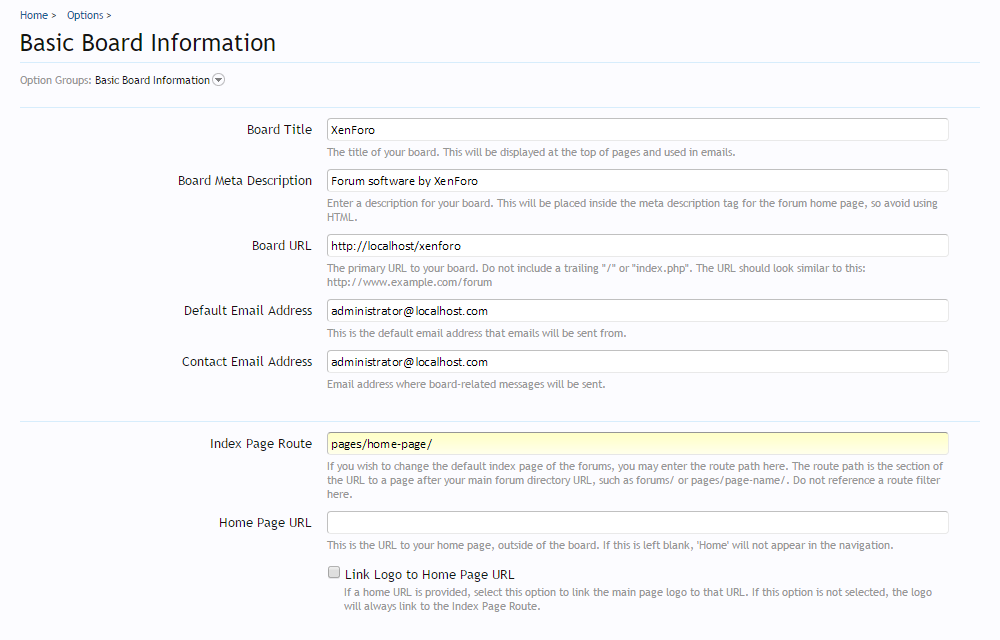The height and width of the screenshot is (640, 1000).
Task: Click the Board URL label
Action: point(281,245)
